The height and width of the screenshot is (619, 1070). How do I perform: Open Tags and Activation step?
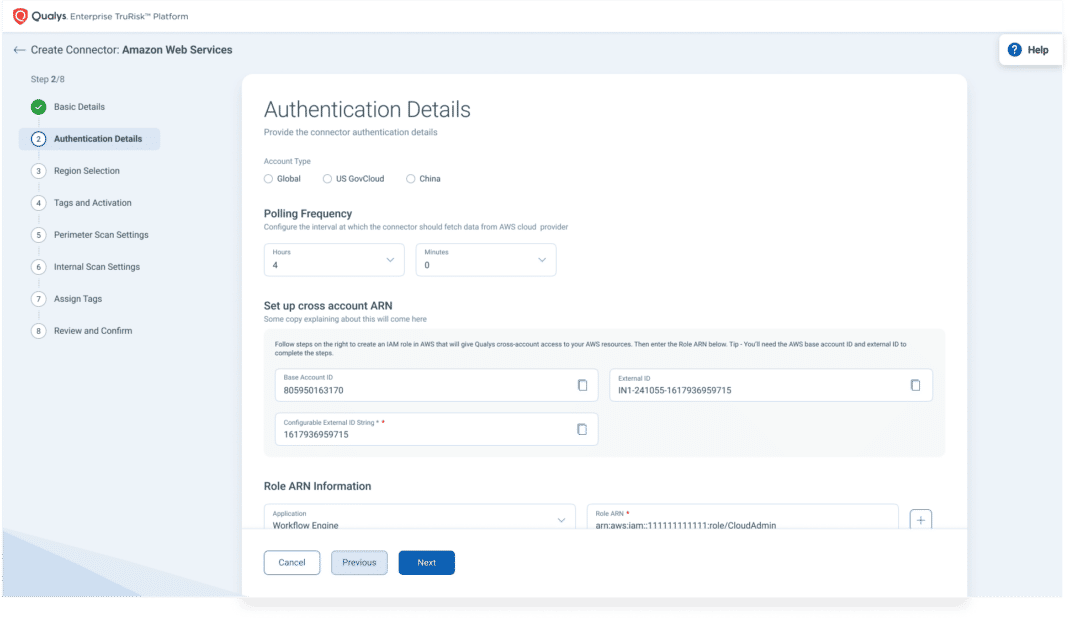click(93, 203)
